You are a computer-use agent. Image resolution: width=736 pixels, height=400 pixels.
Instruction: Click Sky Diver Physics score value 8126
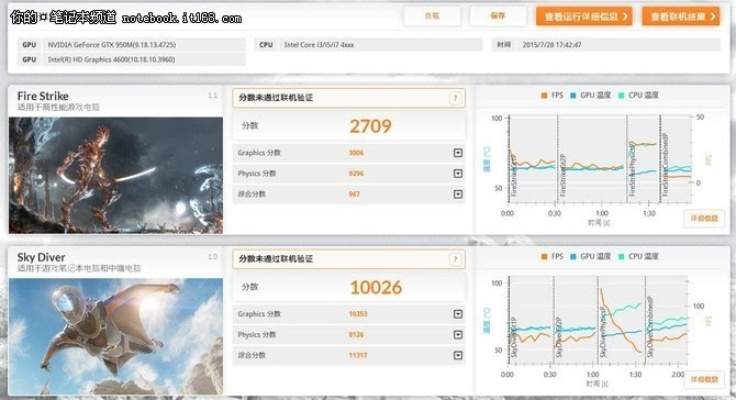click(356, 335)
